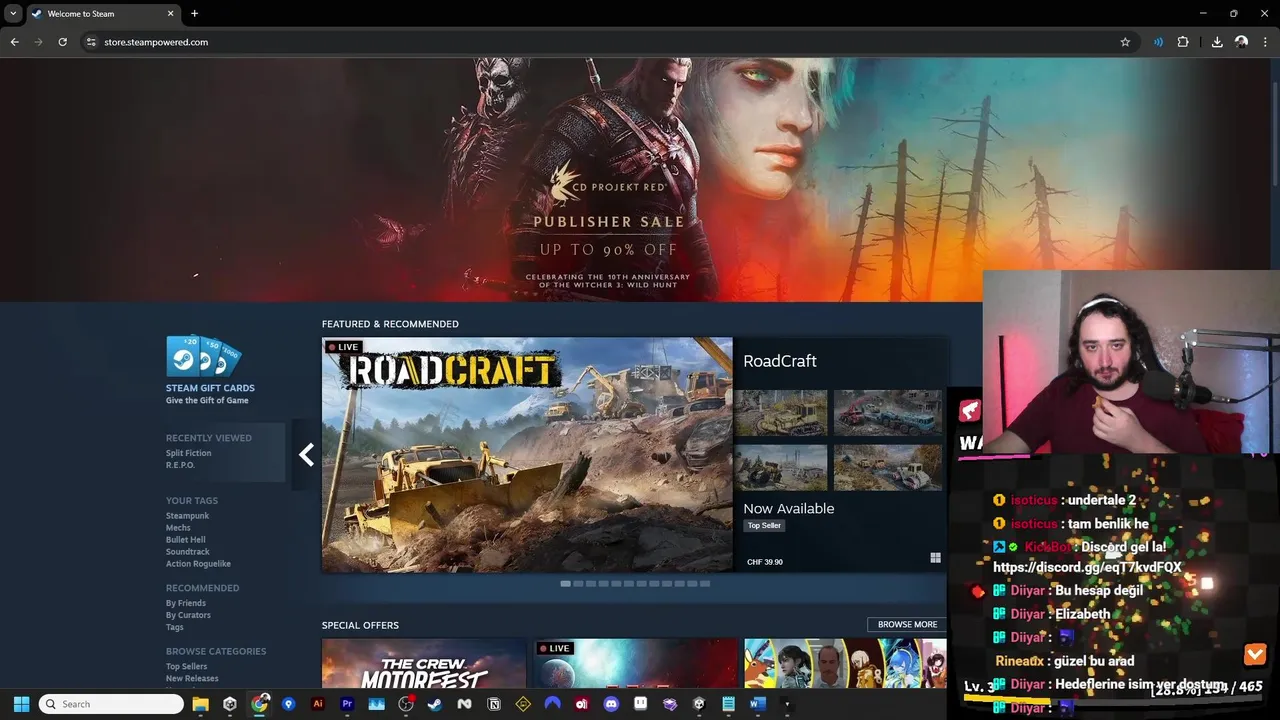
Task: Click the Steam Gift Cards link
Action: (x=210, y=388)
